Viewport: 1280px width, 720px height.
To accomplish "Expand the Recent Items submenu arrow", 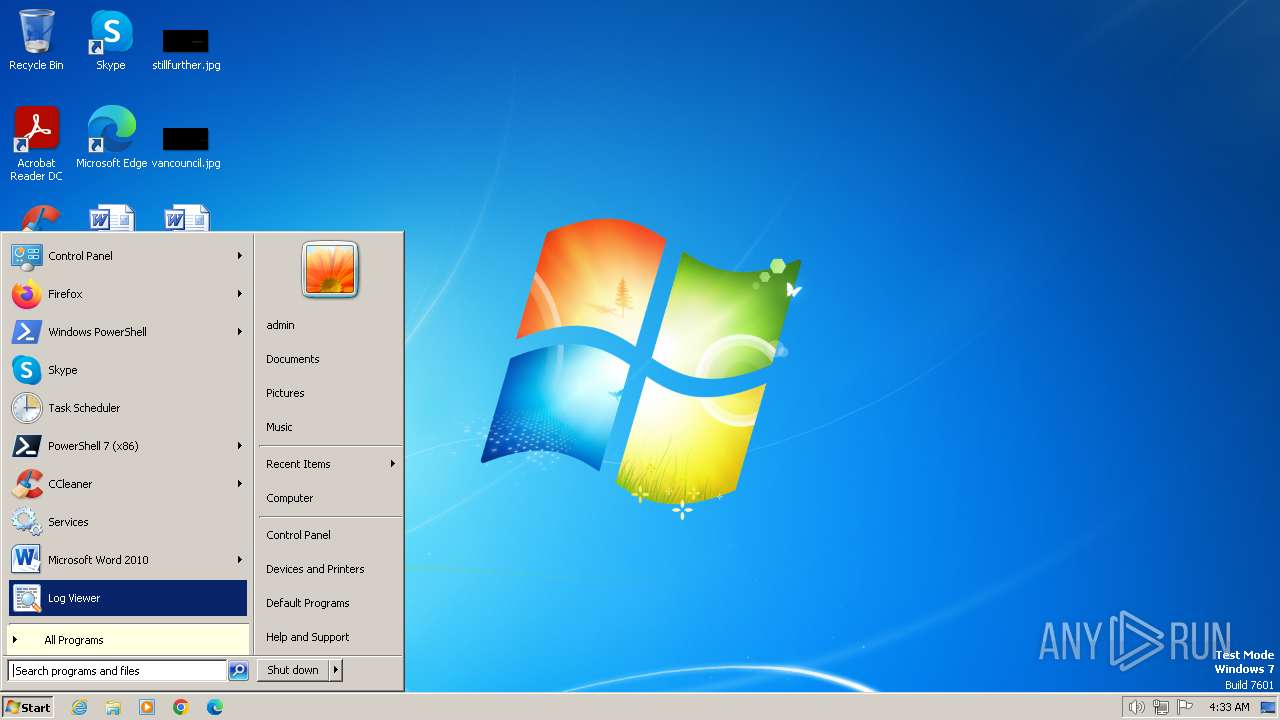I will click(x=393, y=464).
